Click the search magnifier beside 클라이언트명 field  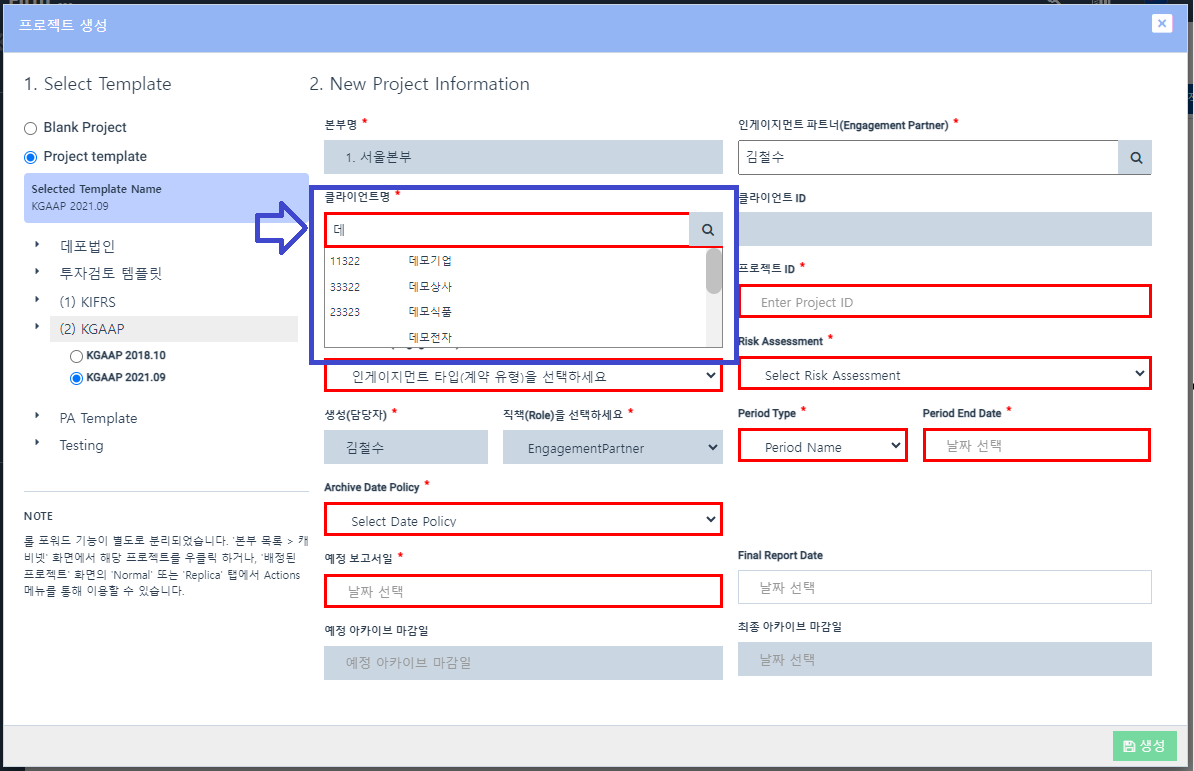pyautogui.click(x=706, y=229)
